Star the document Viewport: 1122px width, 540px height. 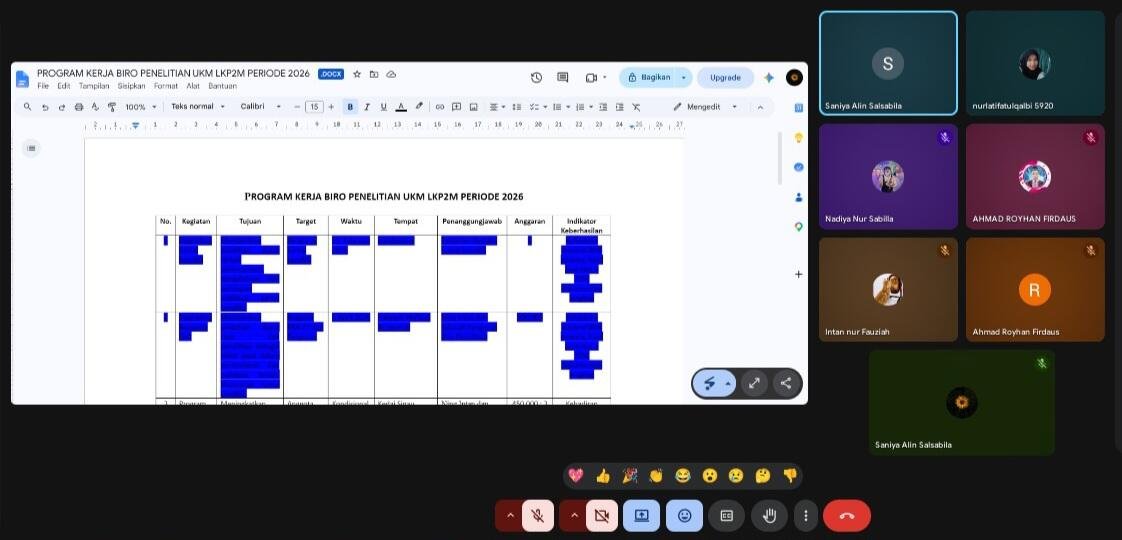point(356,74)
